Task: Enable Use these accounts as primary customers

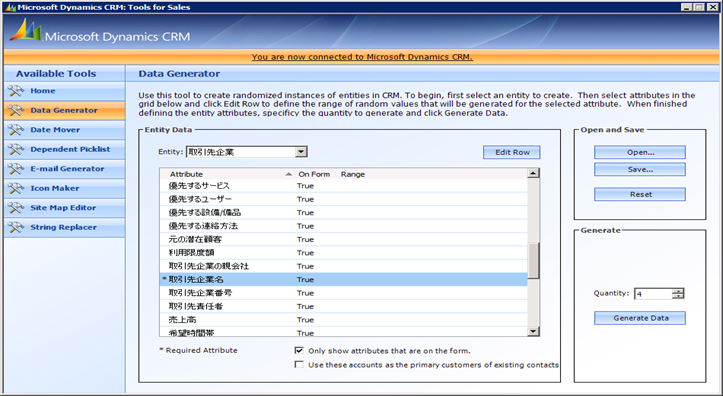Action: [x=299, y=364]
